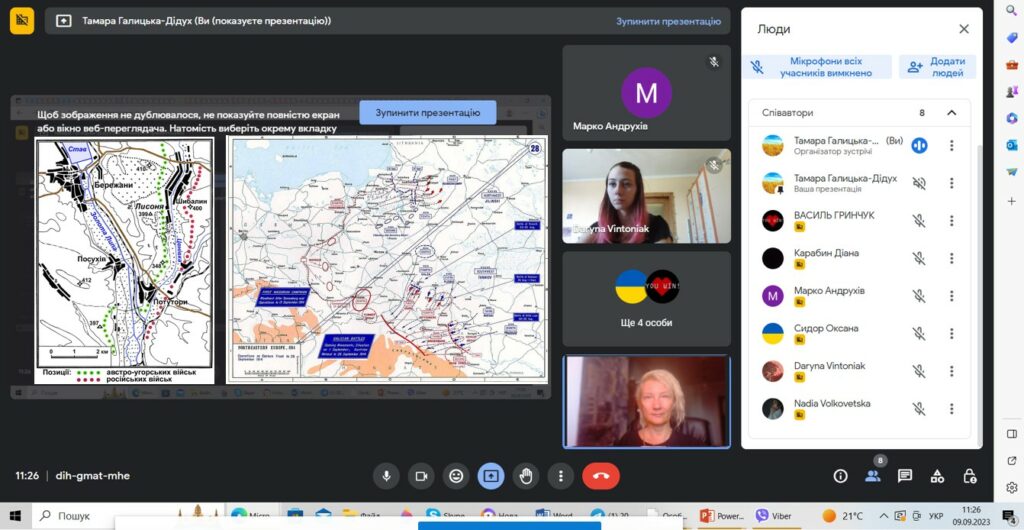The width and height of the screenshot is (1024, 530).
Task: Toggle the camera in the call controls
Action: click(422, 476)
